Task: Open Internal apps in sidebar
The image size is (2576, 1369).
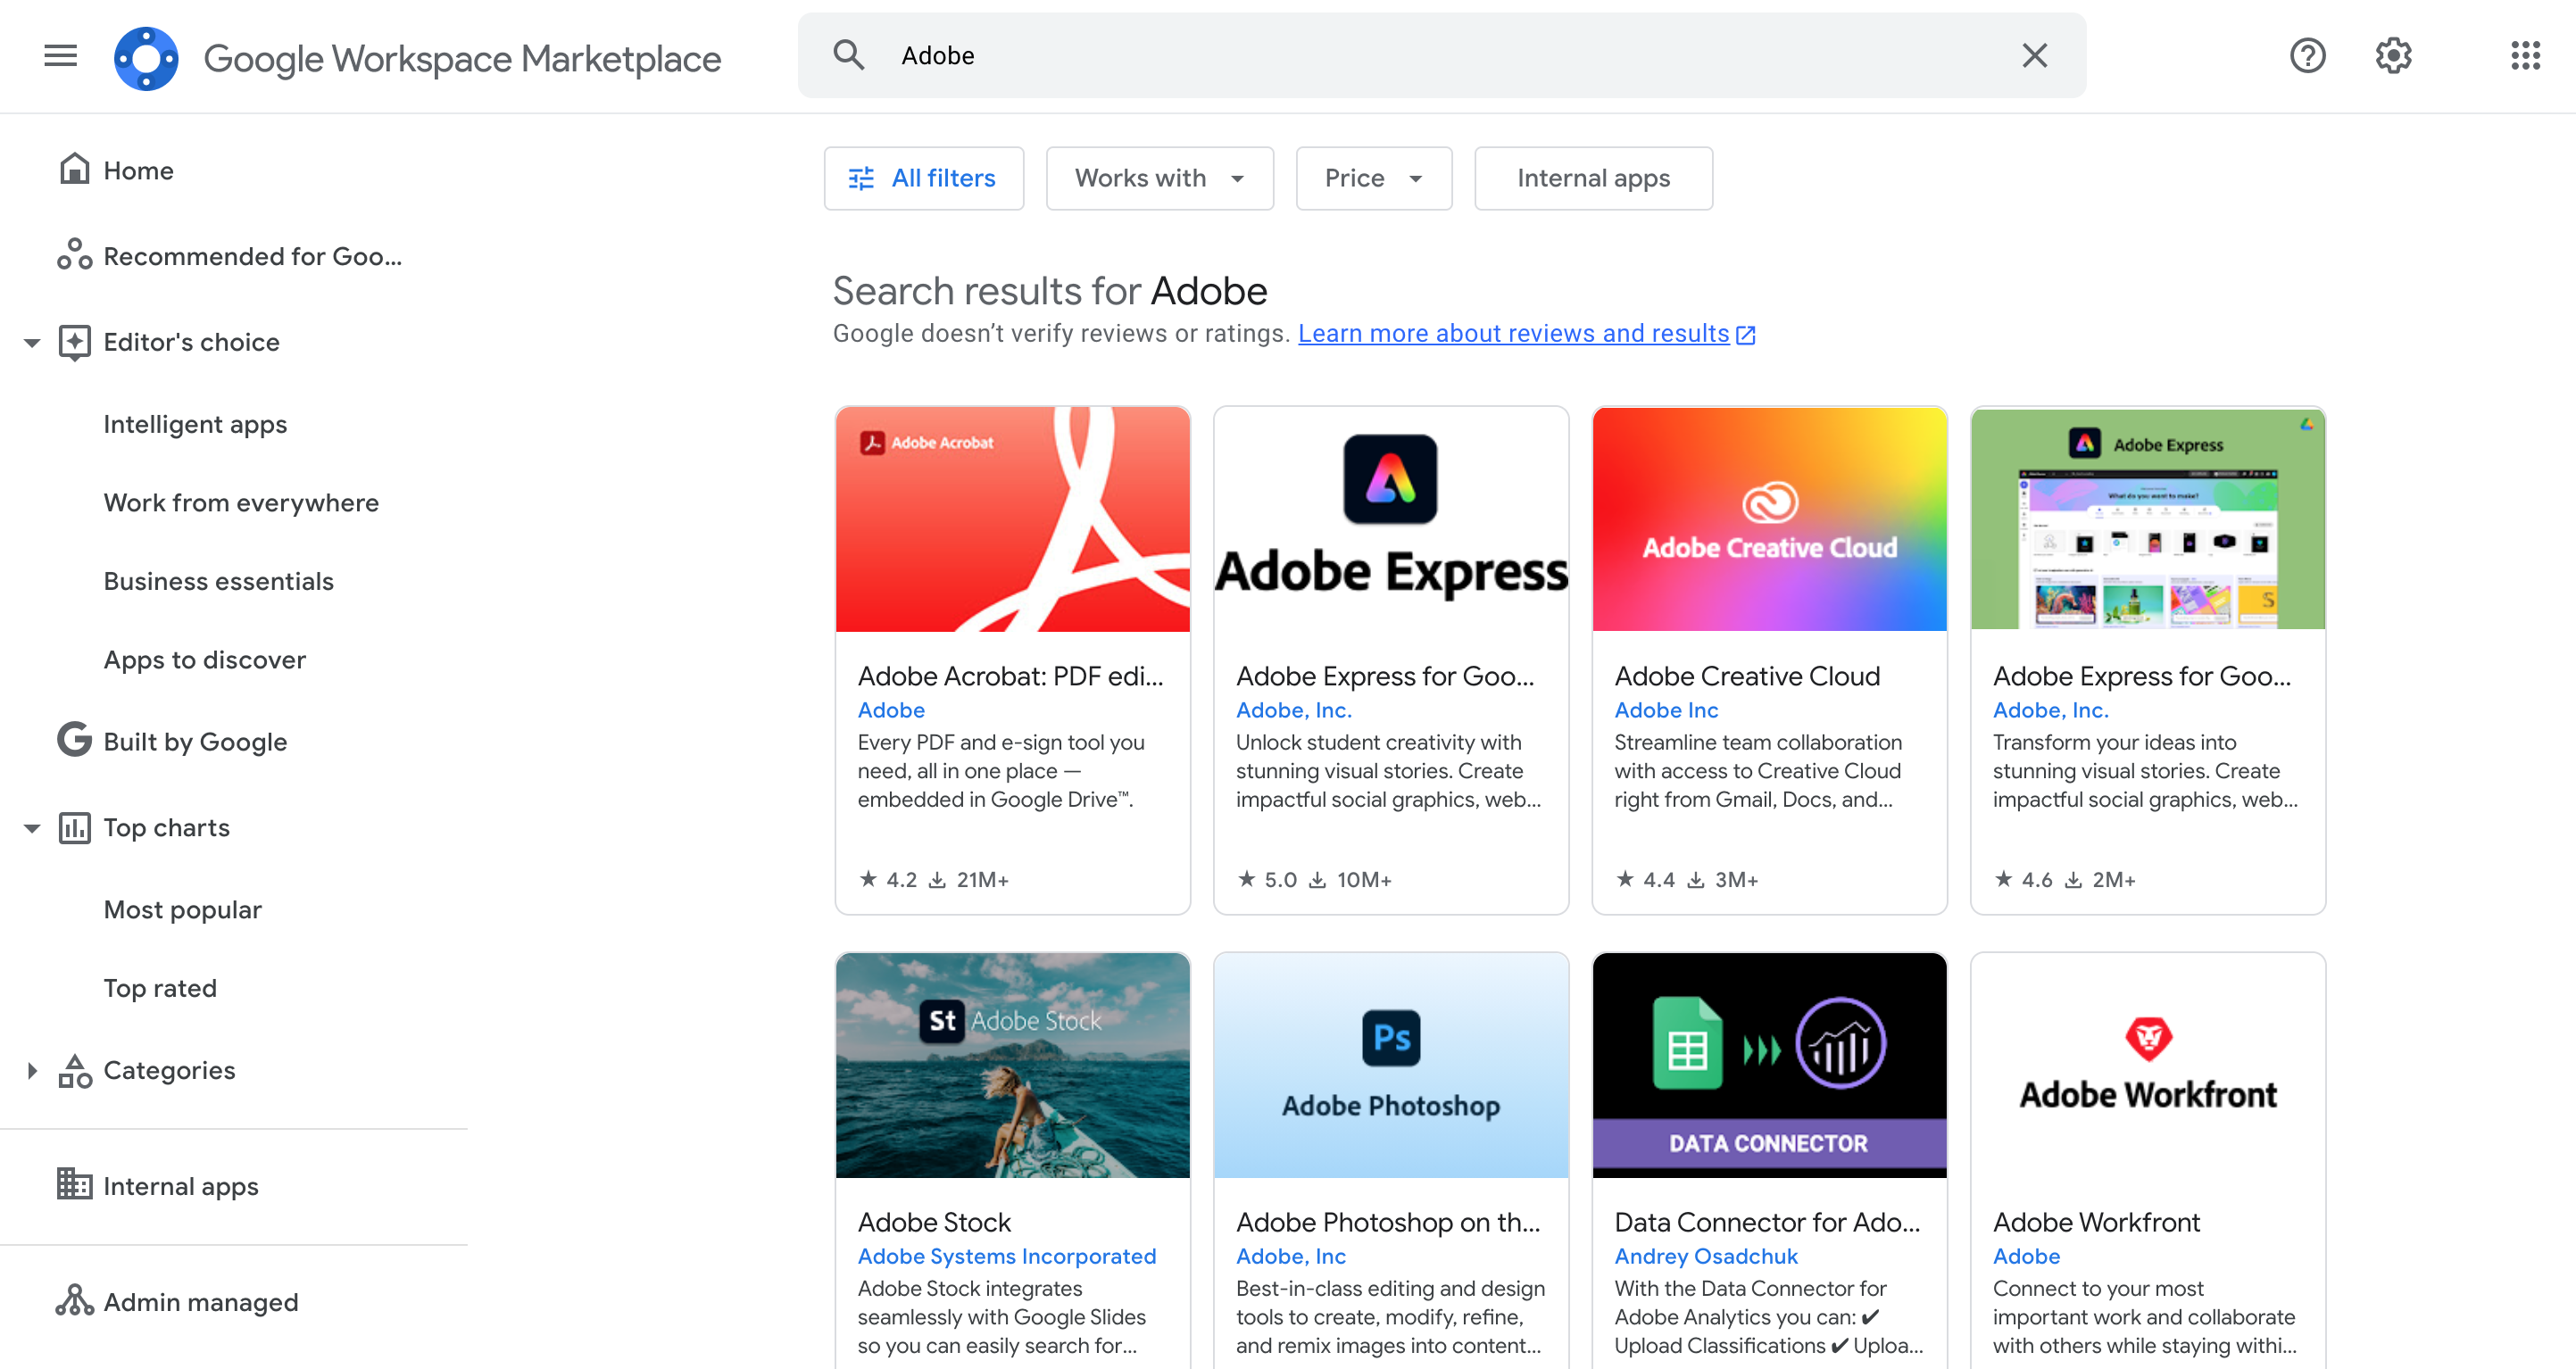Action: 180,1186
